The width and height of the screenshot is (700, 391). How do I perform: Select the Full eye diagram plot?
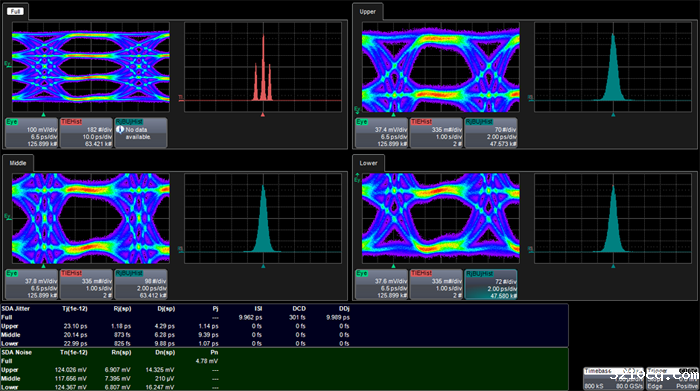(x=91, y=67)
